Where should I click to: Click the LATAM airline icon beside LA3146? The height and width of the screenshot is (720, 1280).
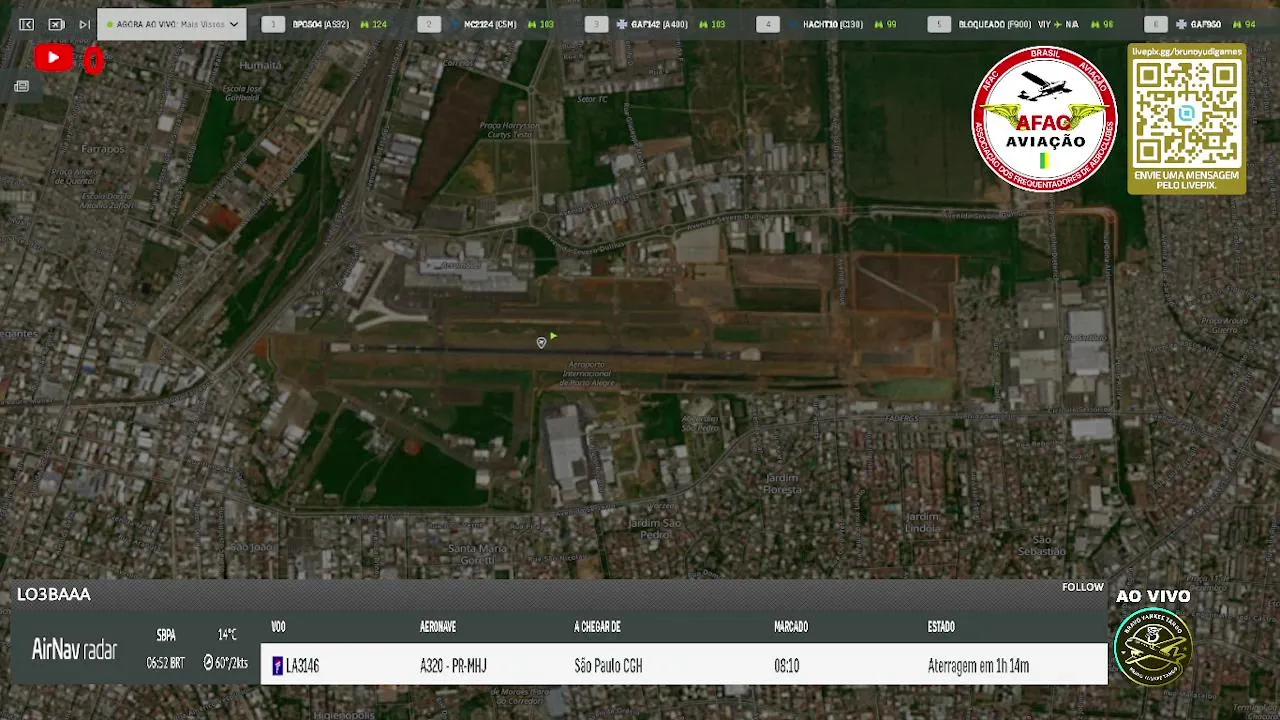(277, 666)
